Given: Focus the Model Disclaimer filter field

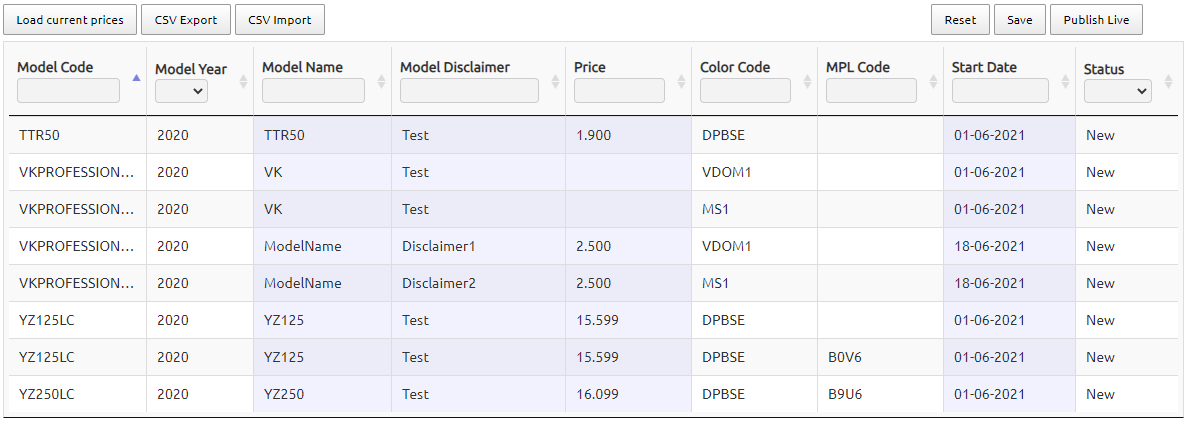Looking at the screenshot, I should [469, 90].
